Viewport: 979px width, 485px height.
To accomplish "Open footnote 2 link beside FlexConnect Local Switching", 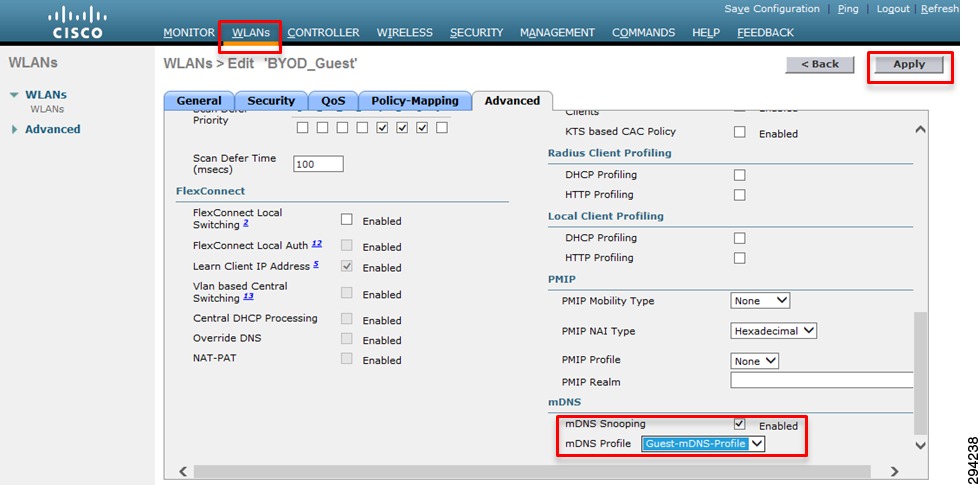I will (x=246, y=223).
